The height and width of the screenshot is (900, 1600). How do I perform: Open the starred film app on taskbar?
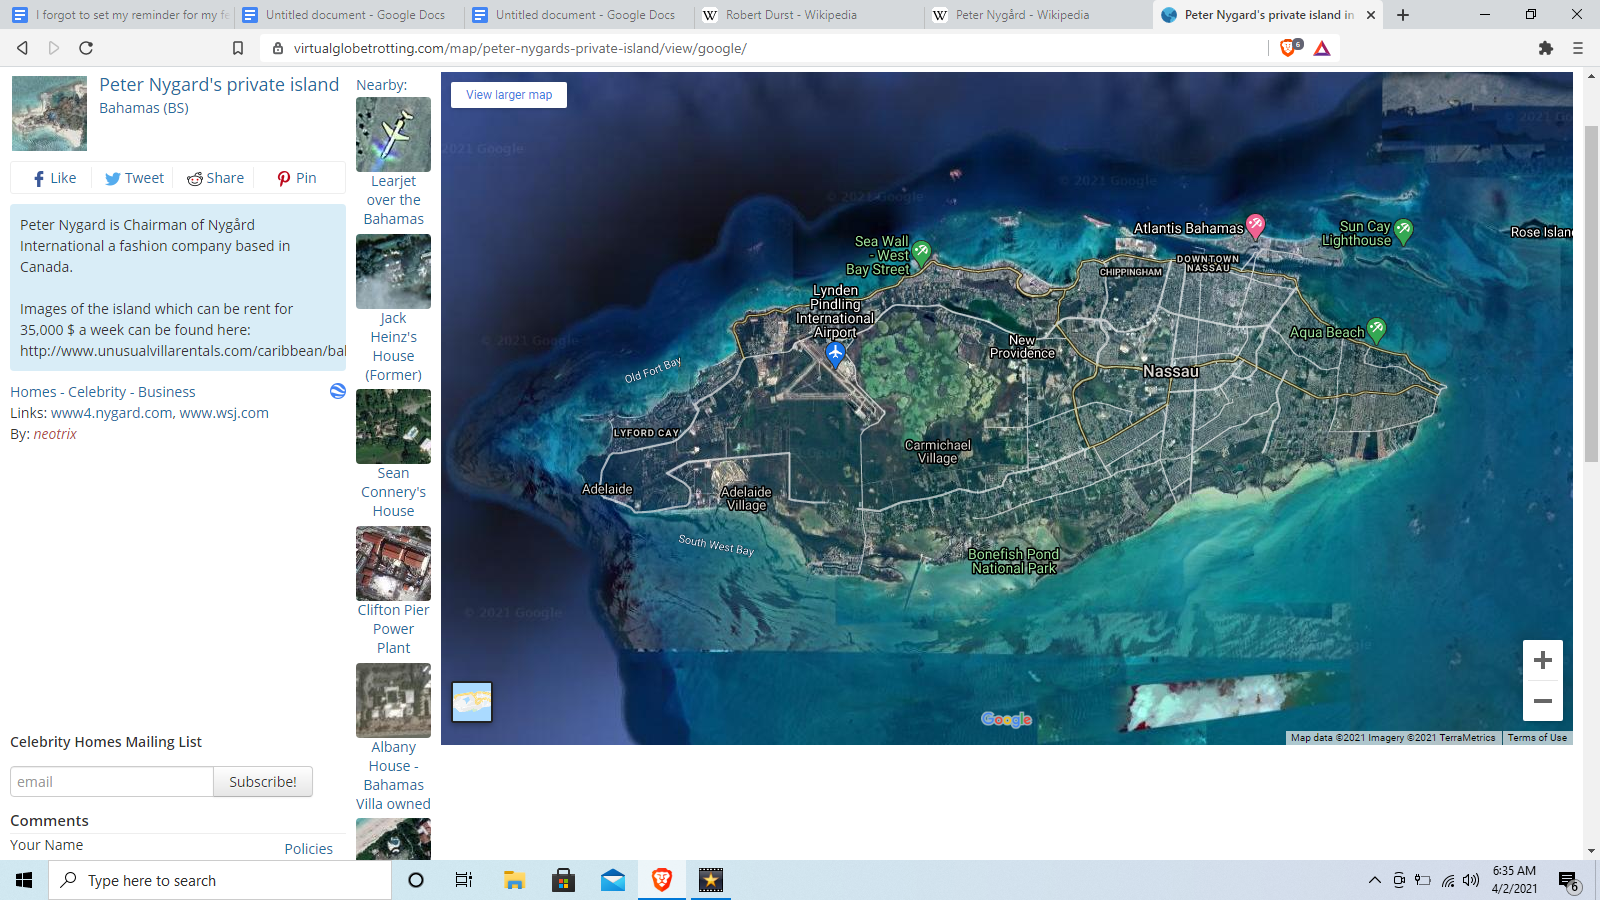pos(711,880)
